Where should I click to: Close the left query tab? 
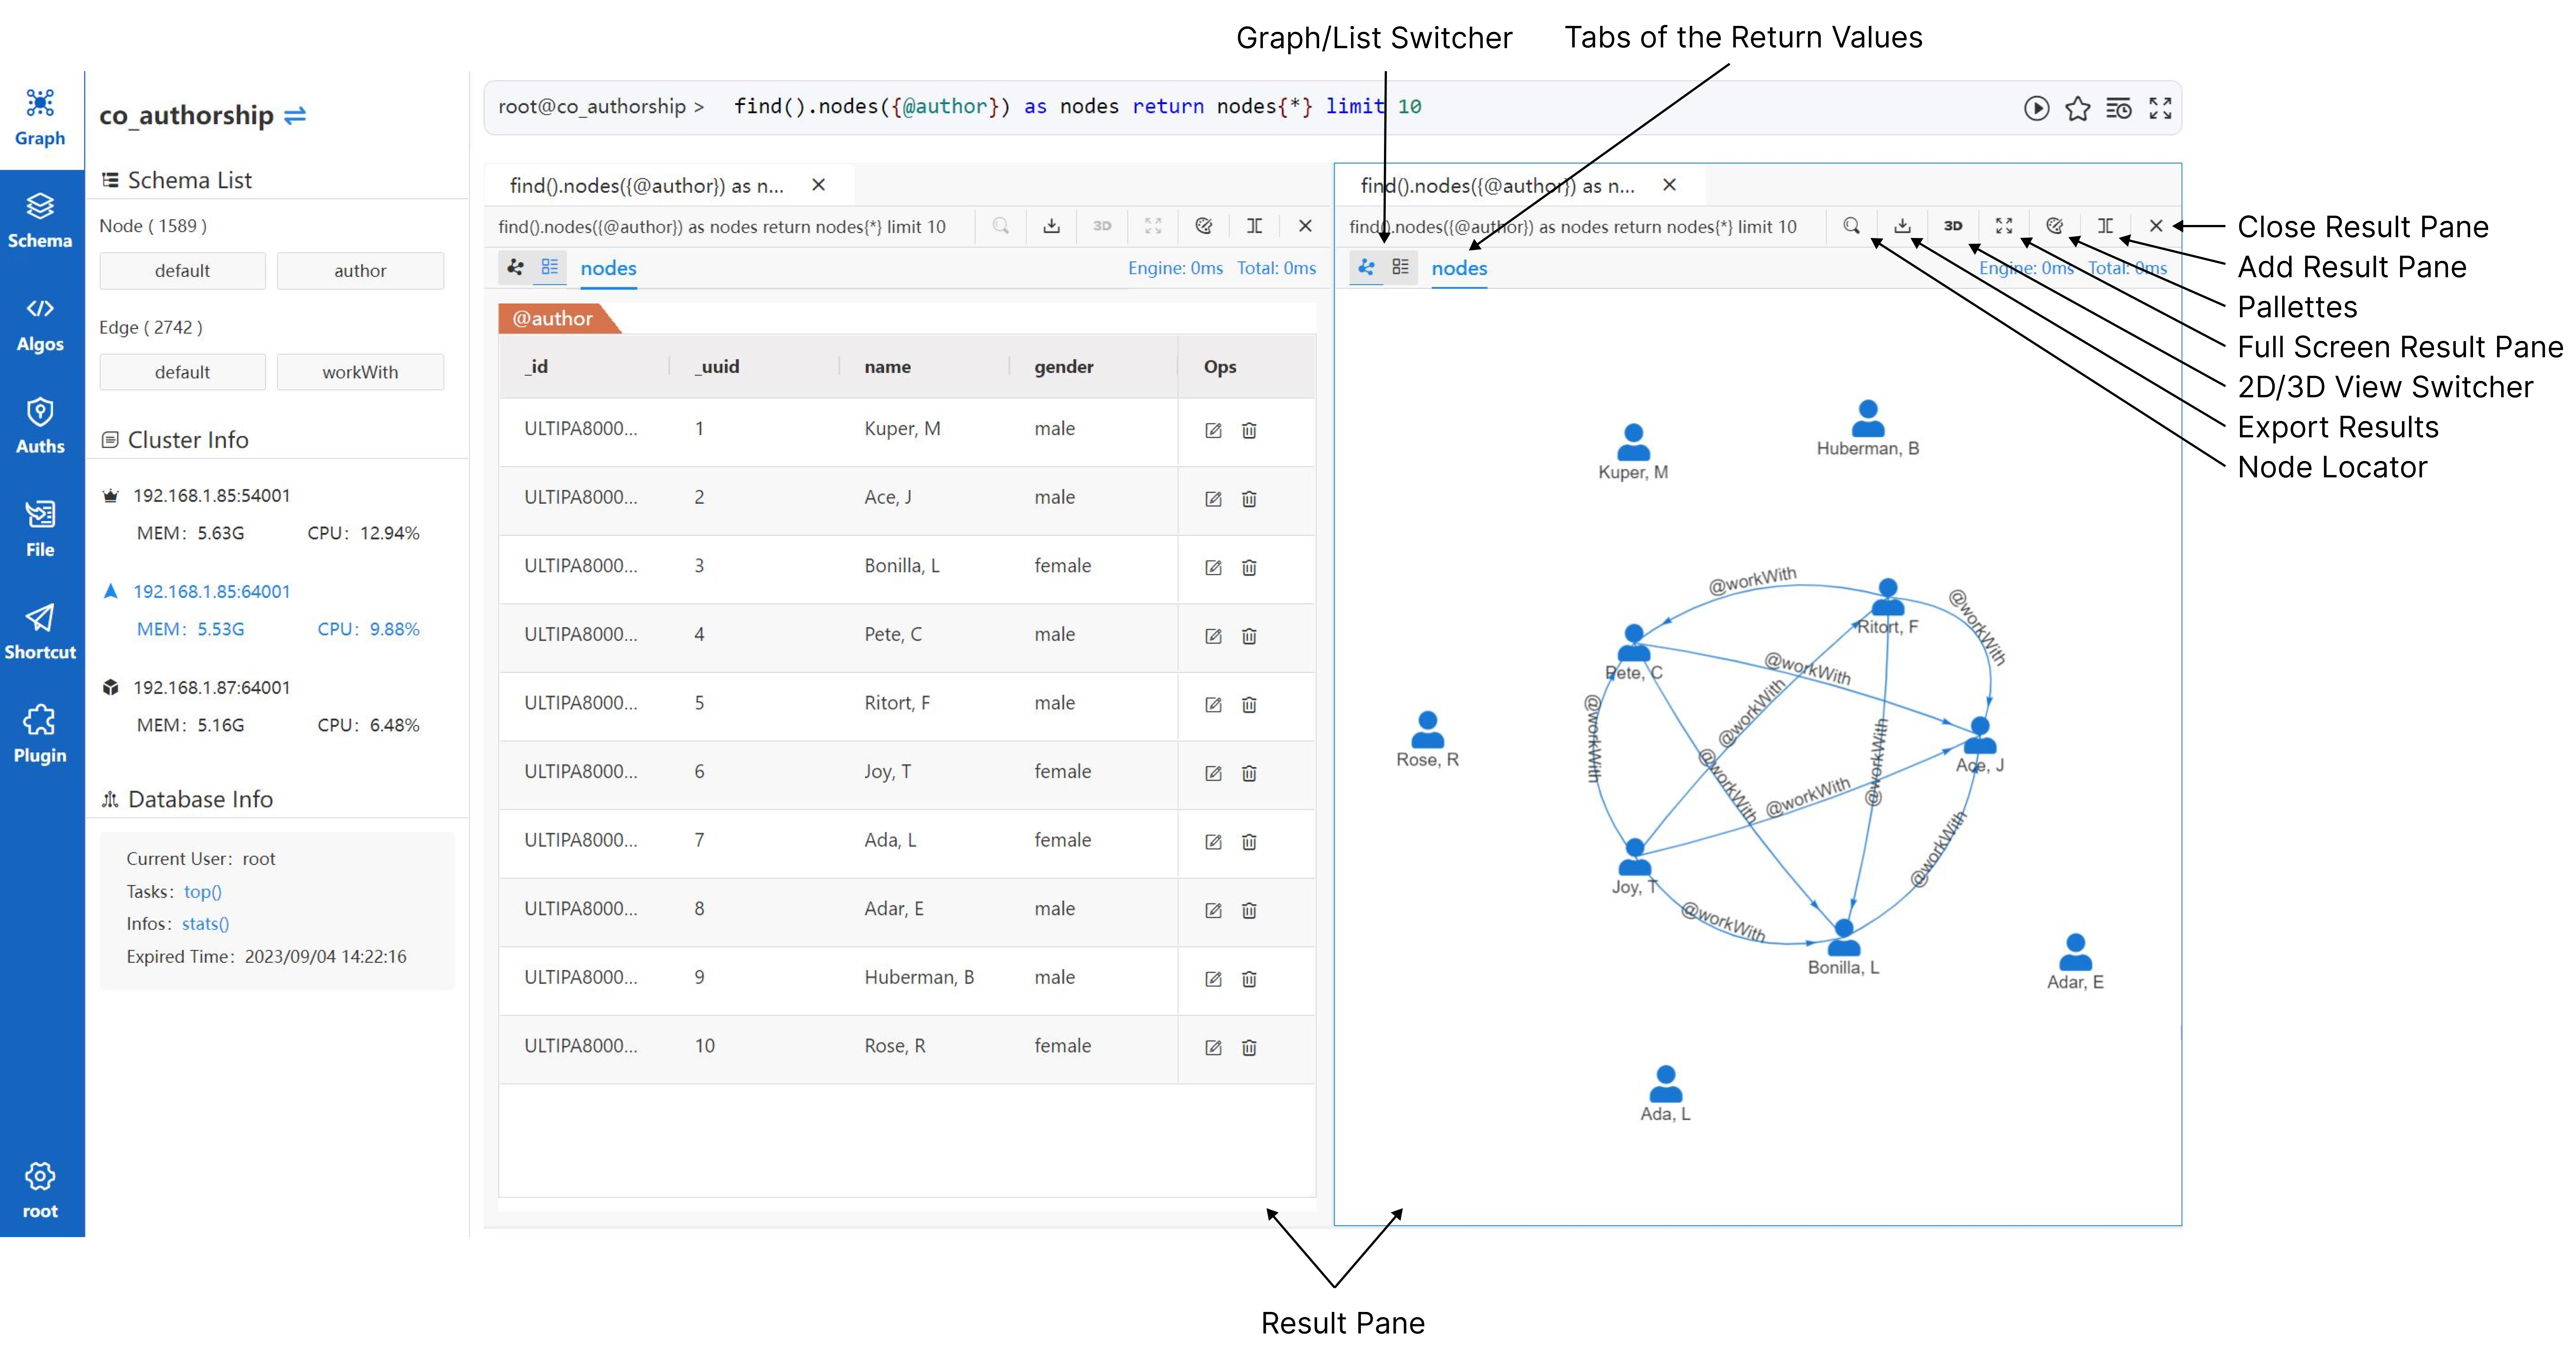[x=818, y=185]
